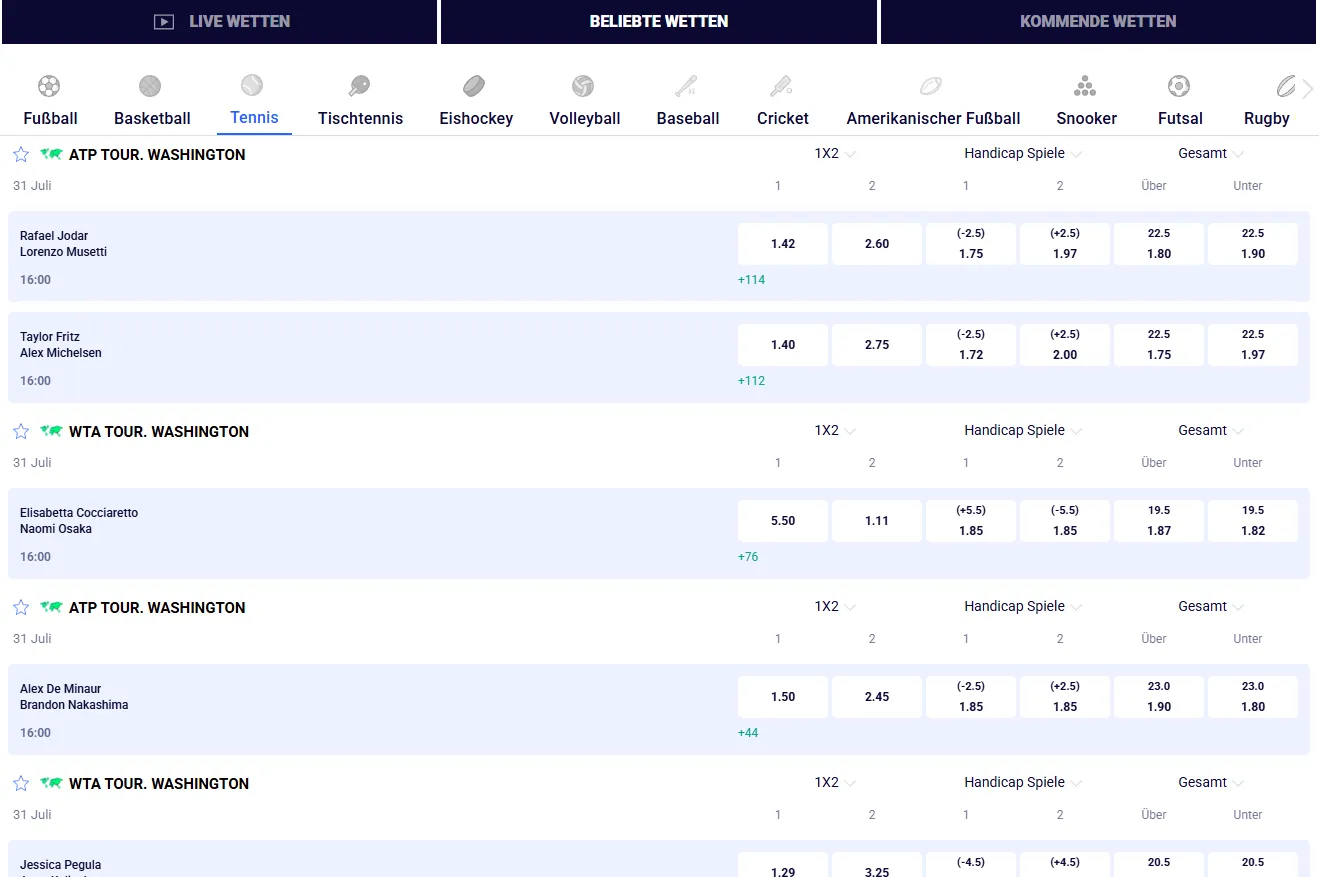Choose the Basketball icon in sports bar
1319x877 pixels.
tap(150, 86)
